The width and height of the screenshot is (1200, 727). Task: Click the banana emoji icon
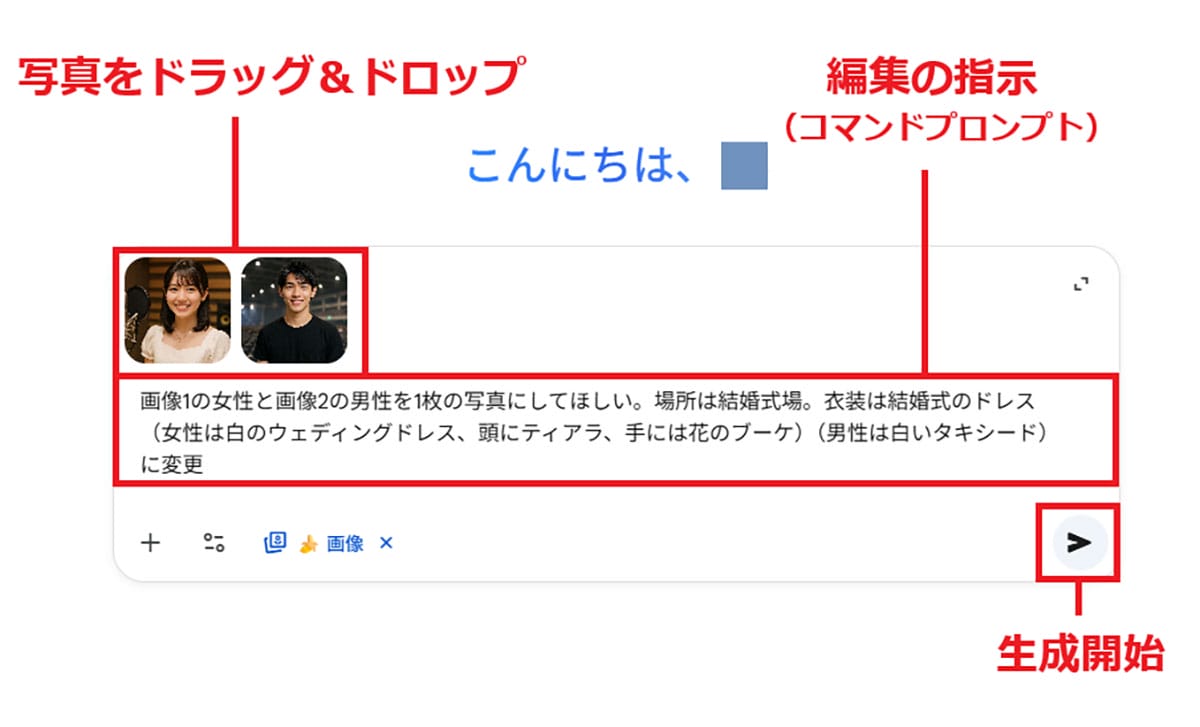point(308,544)
